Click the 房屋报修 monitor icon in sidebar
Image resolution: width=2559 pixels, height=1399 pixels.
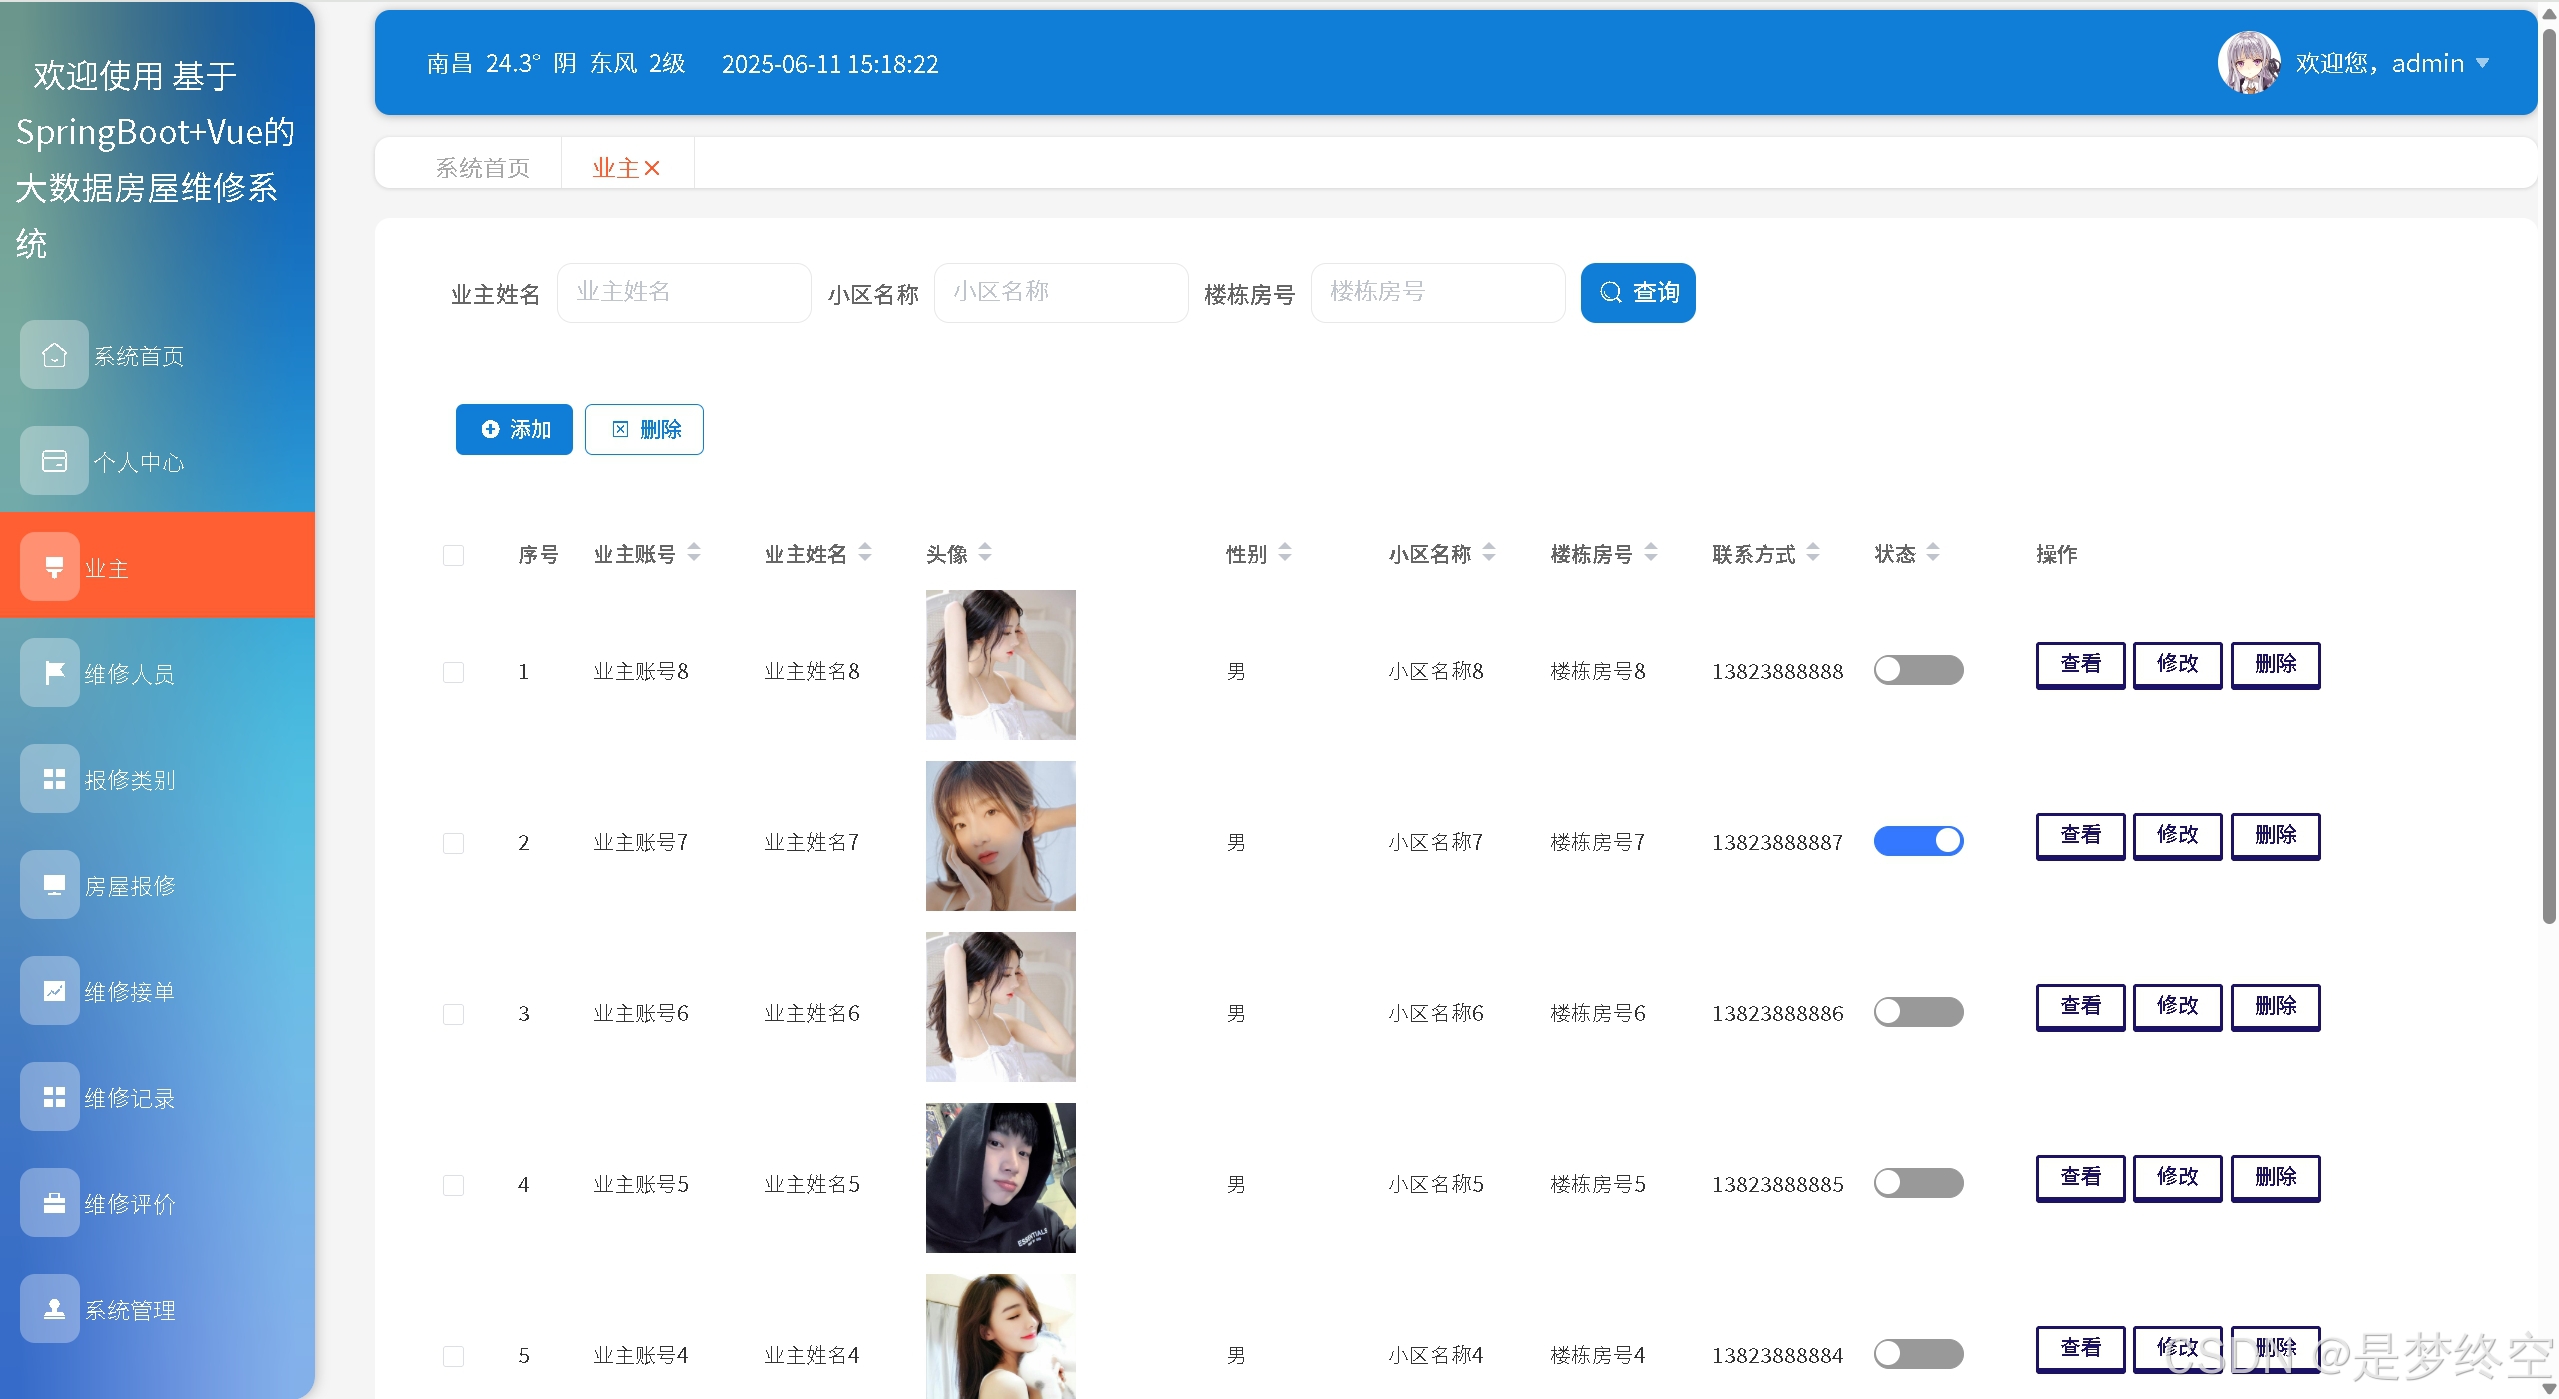point(54,885)
